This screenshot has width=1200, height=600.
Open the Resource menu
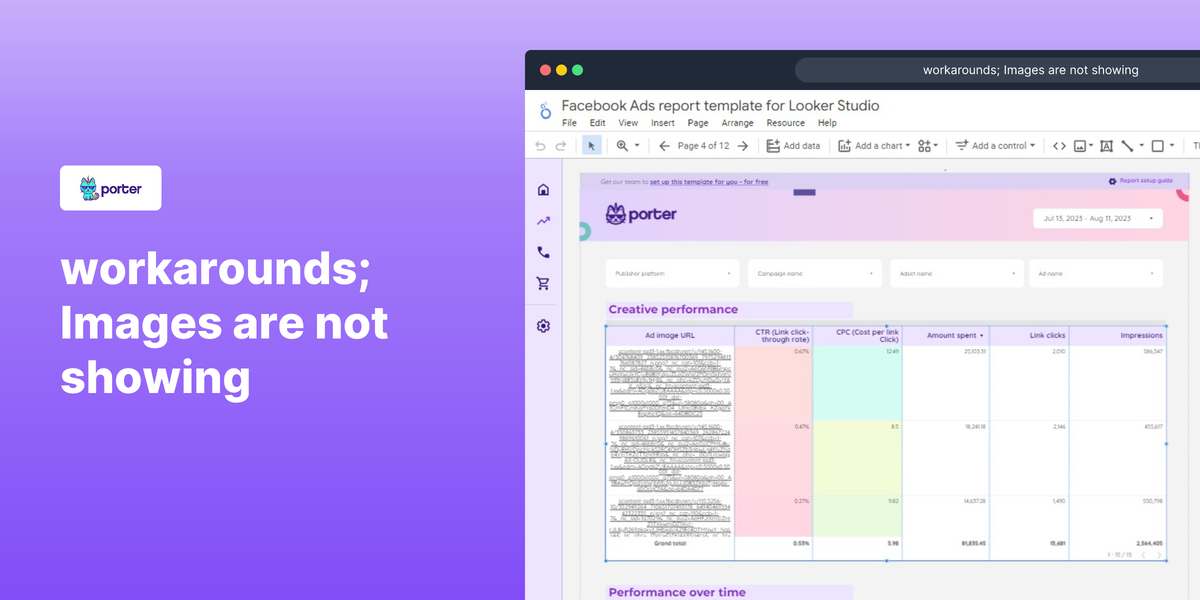coord(785,122)
